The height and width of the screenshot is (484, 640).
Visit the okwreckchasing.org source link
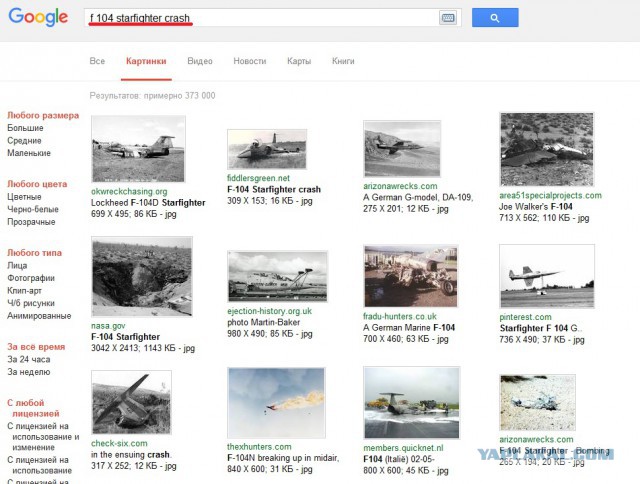click(129, 191)
